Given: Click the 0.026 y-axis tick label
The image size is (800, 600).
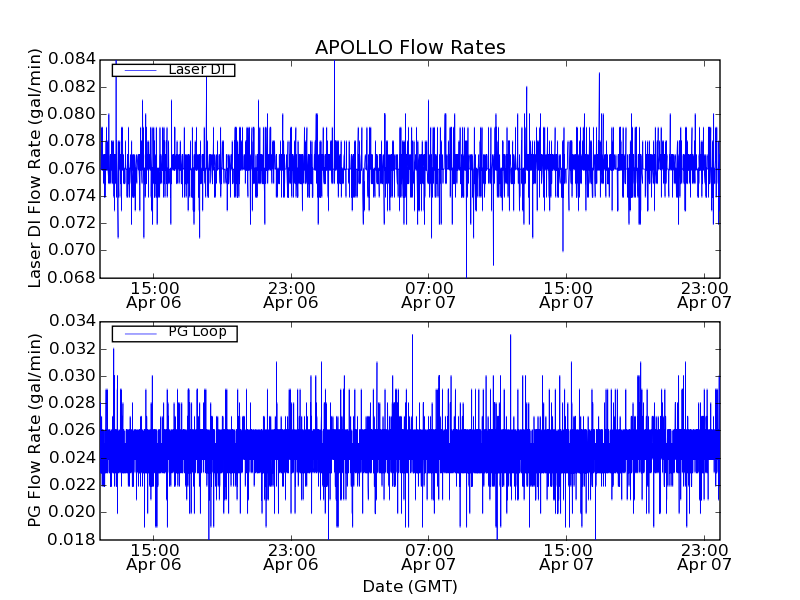Looking at the screenshot, I should (x=72, y=430).
